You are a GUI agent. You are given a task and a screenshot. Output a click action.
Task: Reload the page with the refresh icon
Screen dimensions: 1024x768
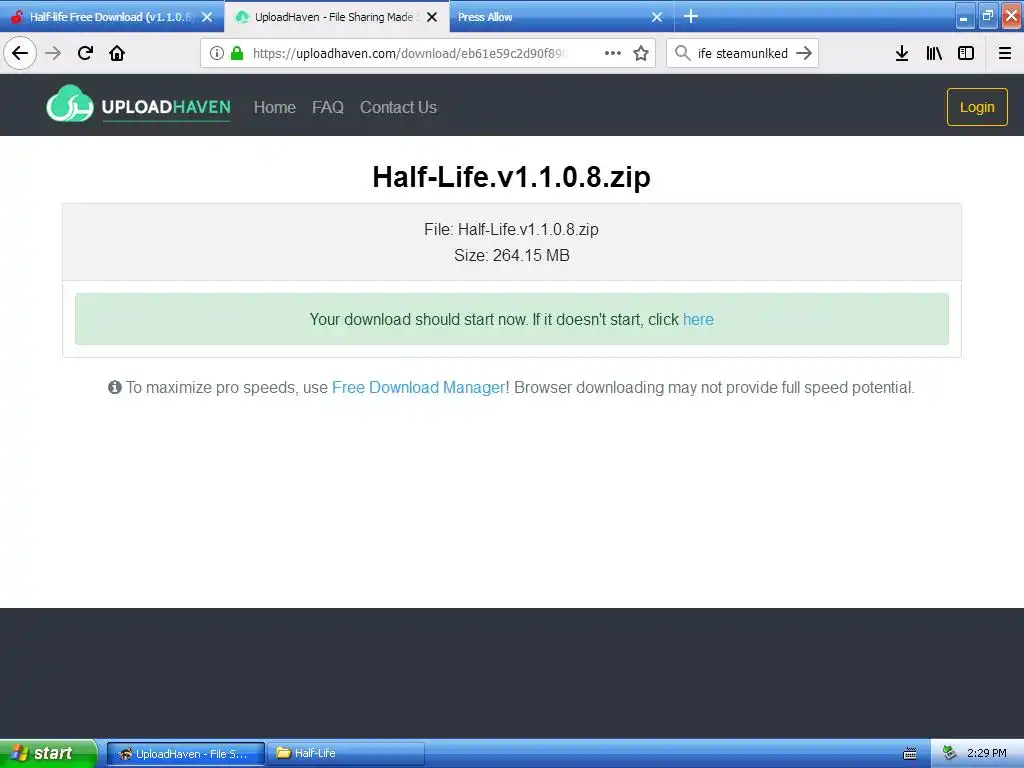coord(85,53)
